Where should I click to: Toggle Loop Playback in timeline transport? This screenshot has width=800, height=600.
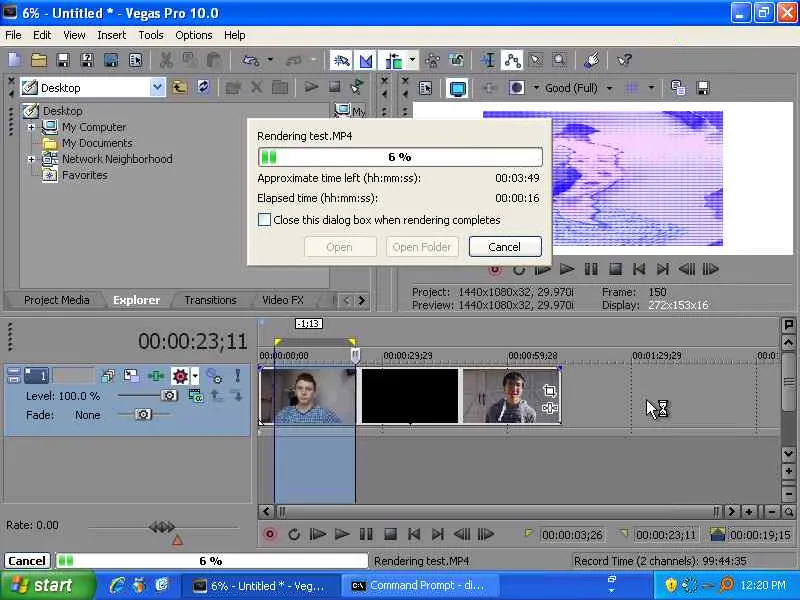[x=293, y=534]
